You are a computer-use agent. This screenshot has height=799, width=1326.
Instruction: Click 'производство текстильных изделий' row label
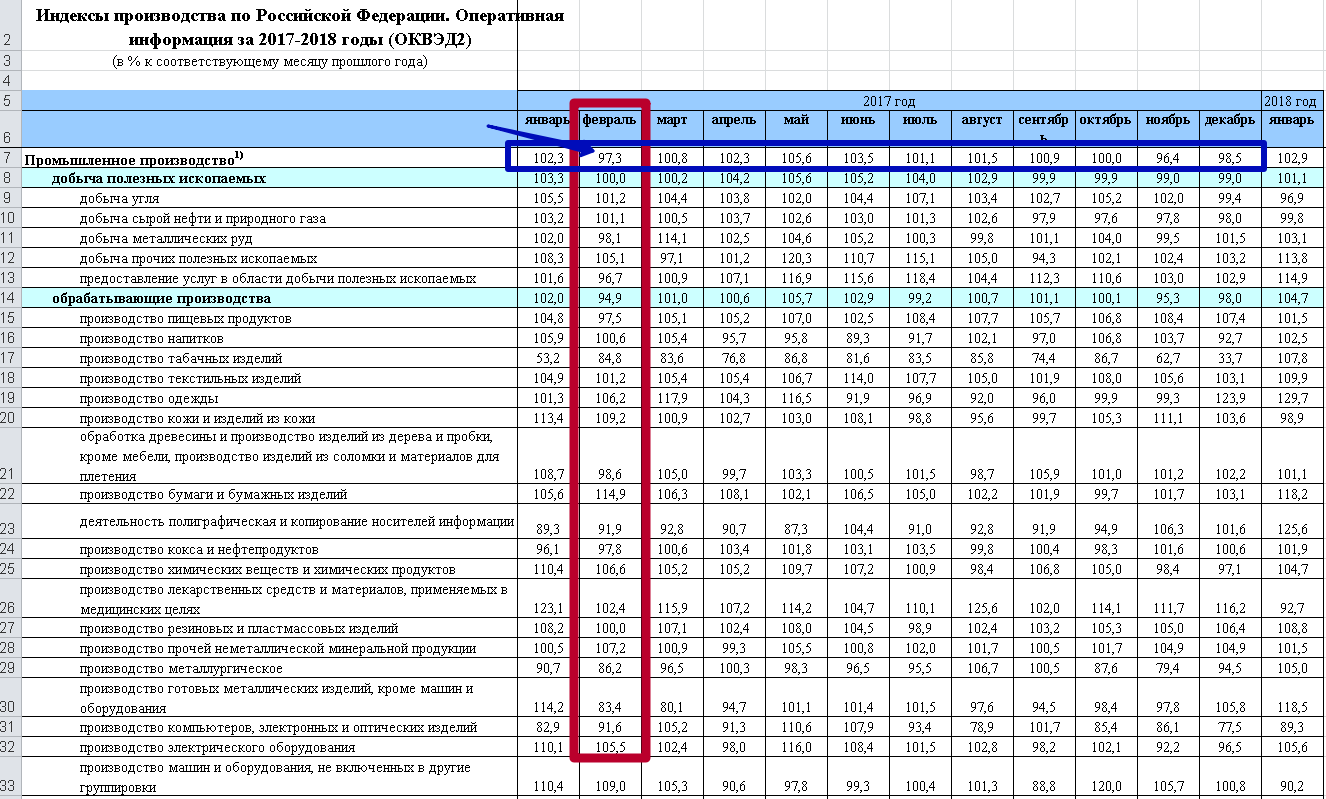(x=190, y=378)
